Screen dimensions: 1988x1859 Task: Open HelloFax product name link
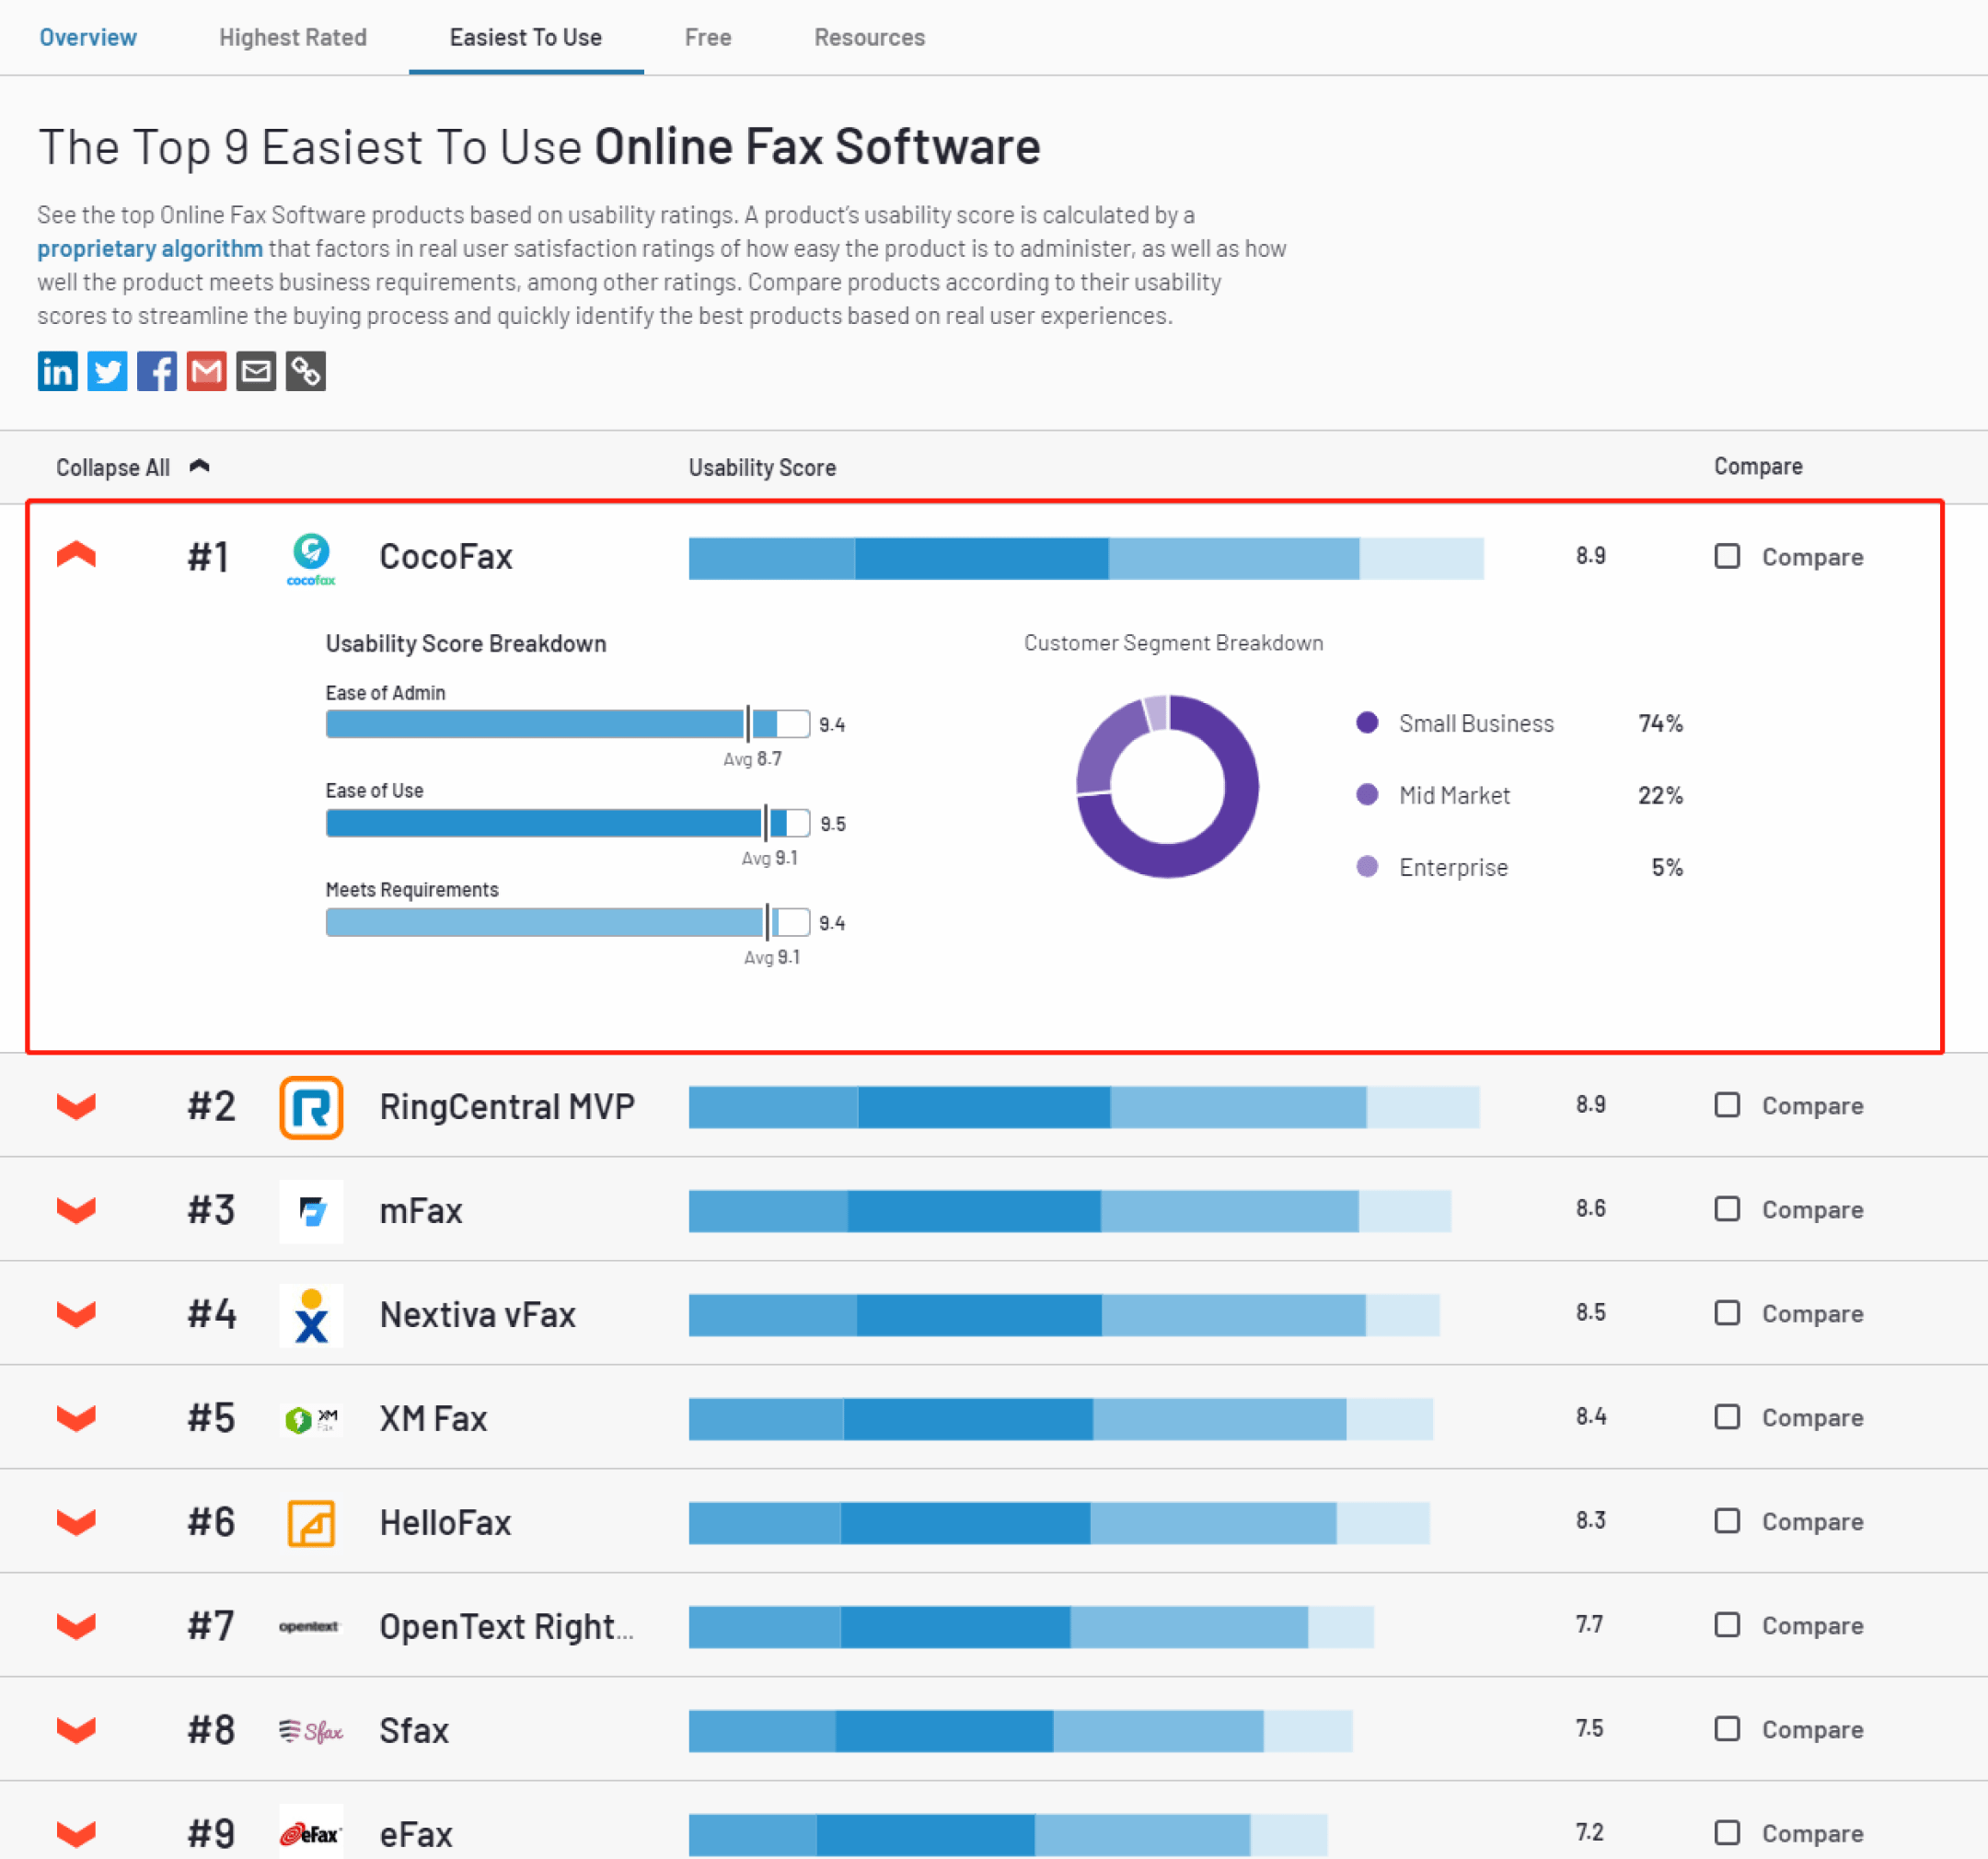pyautogui.click(x=445, y=1522)
